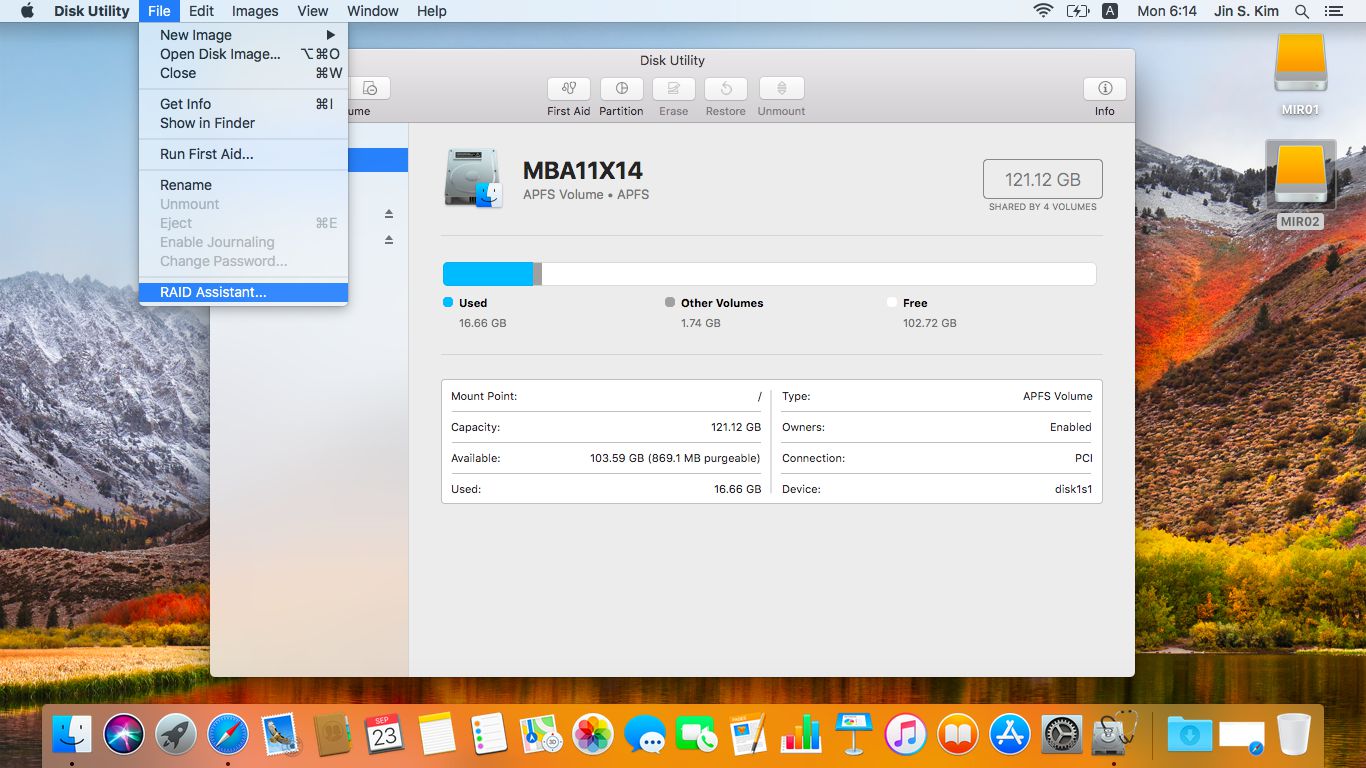This screenshot has width=1366, height=768.
Task: Open the Images menu
Action: [255, 11]
